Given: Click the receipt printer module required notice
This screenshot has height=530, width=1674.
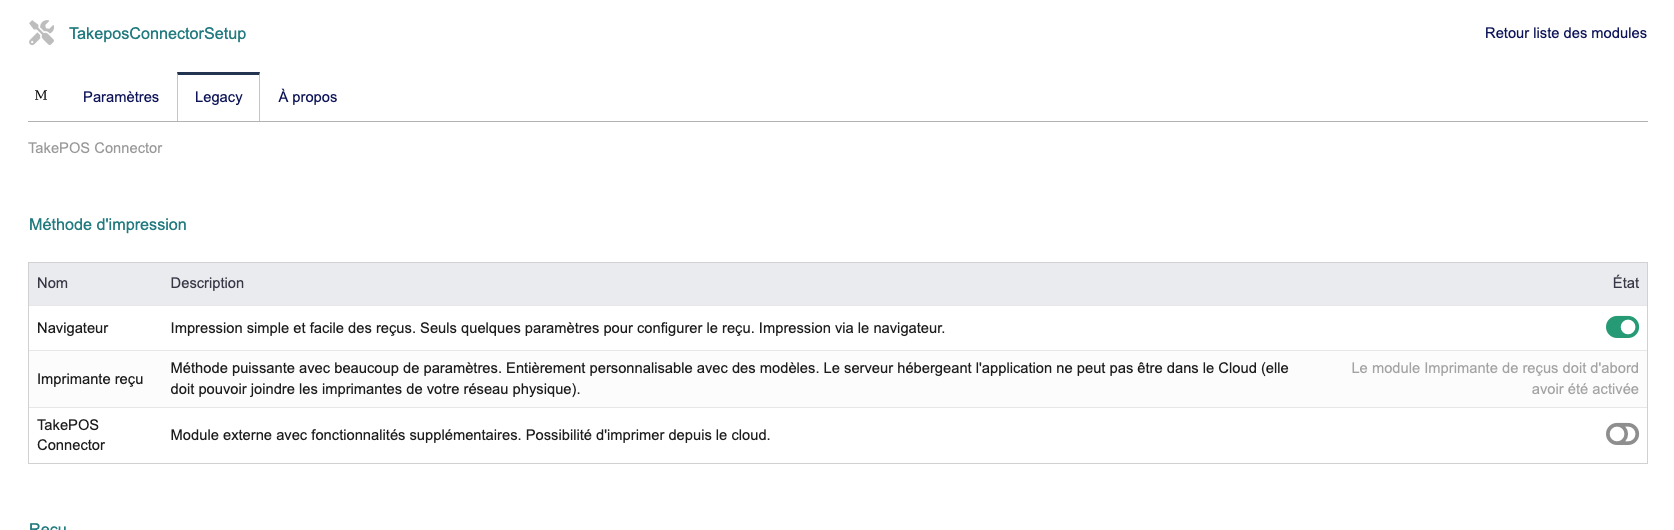Looking at the screenshot, I should [x=1494, y=379].
